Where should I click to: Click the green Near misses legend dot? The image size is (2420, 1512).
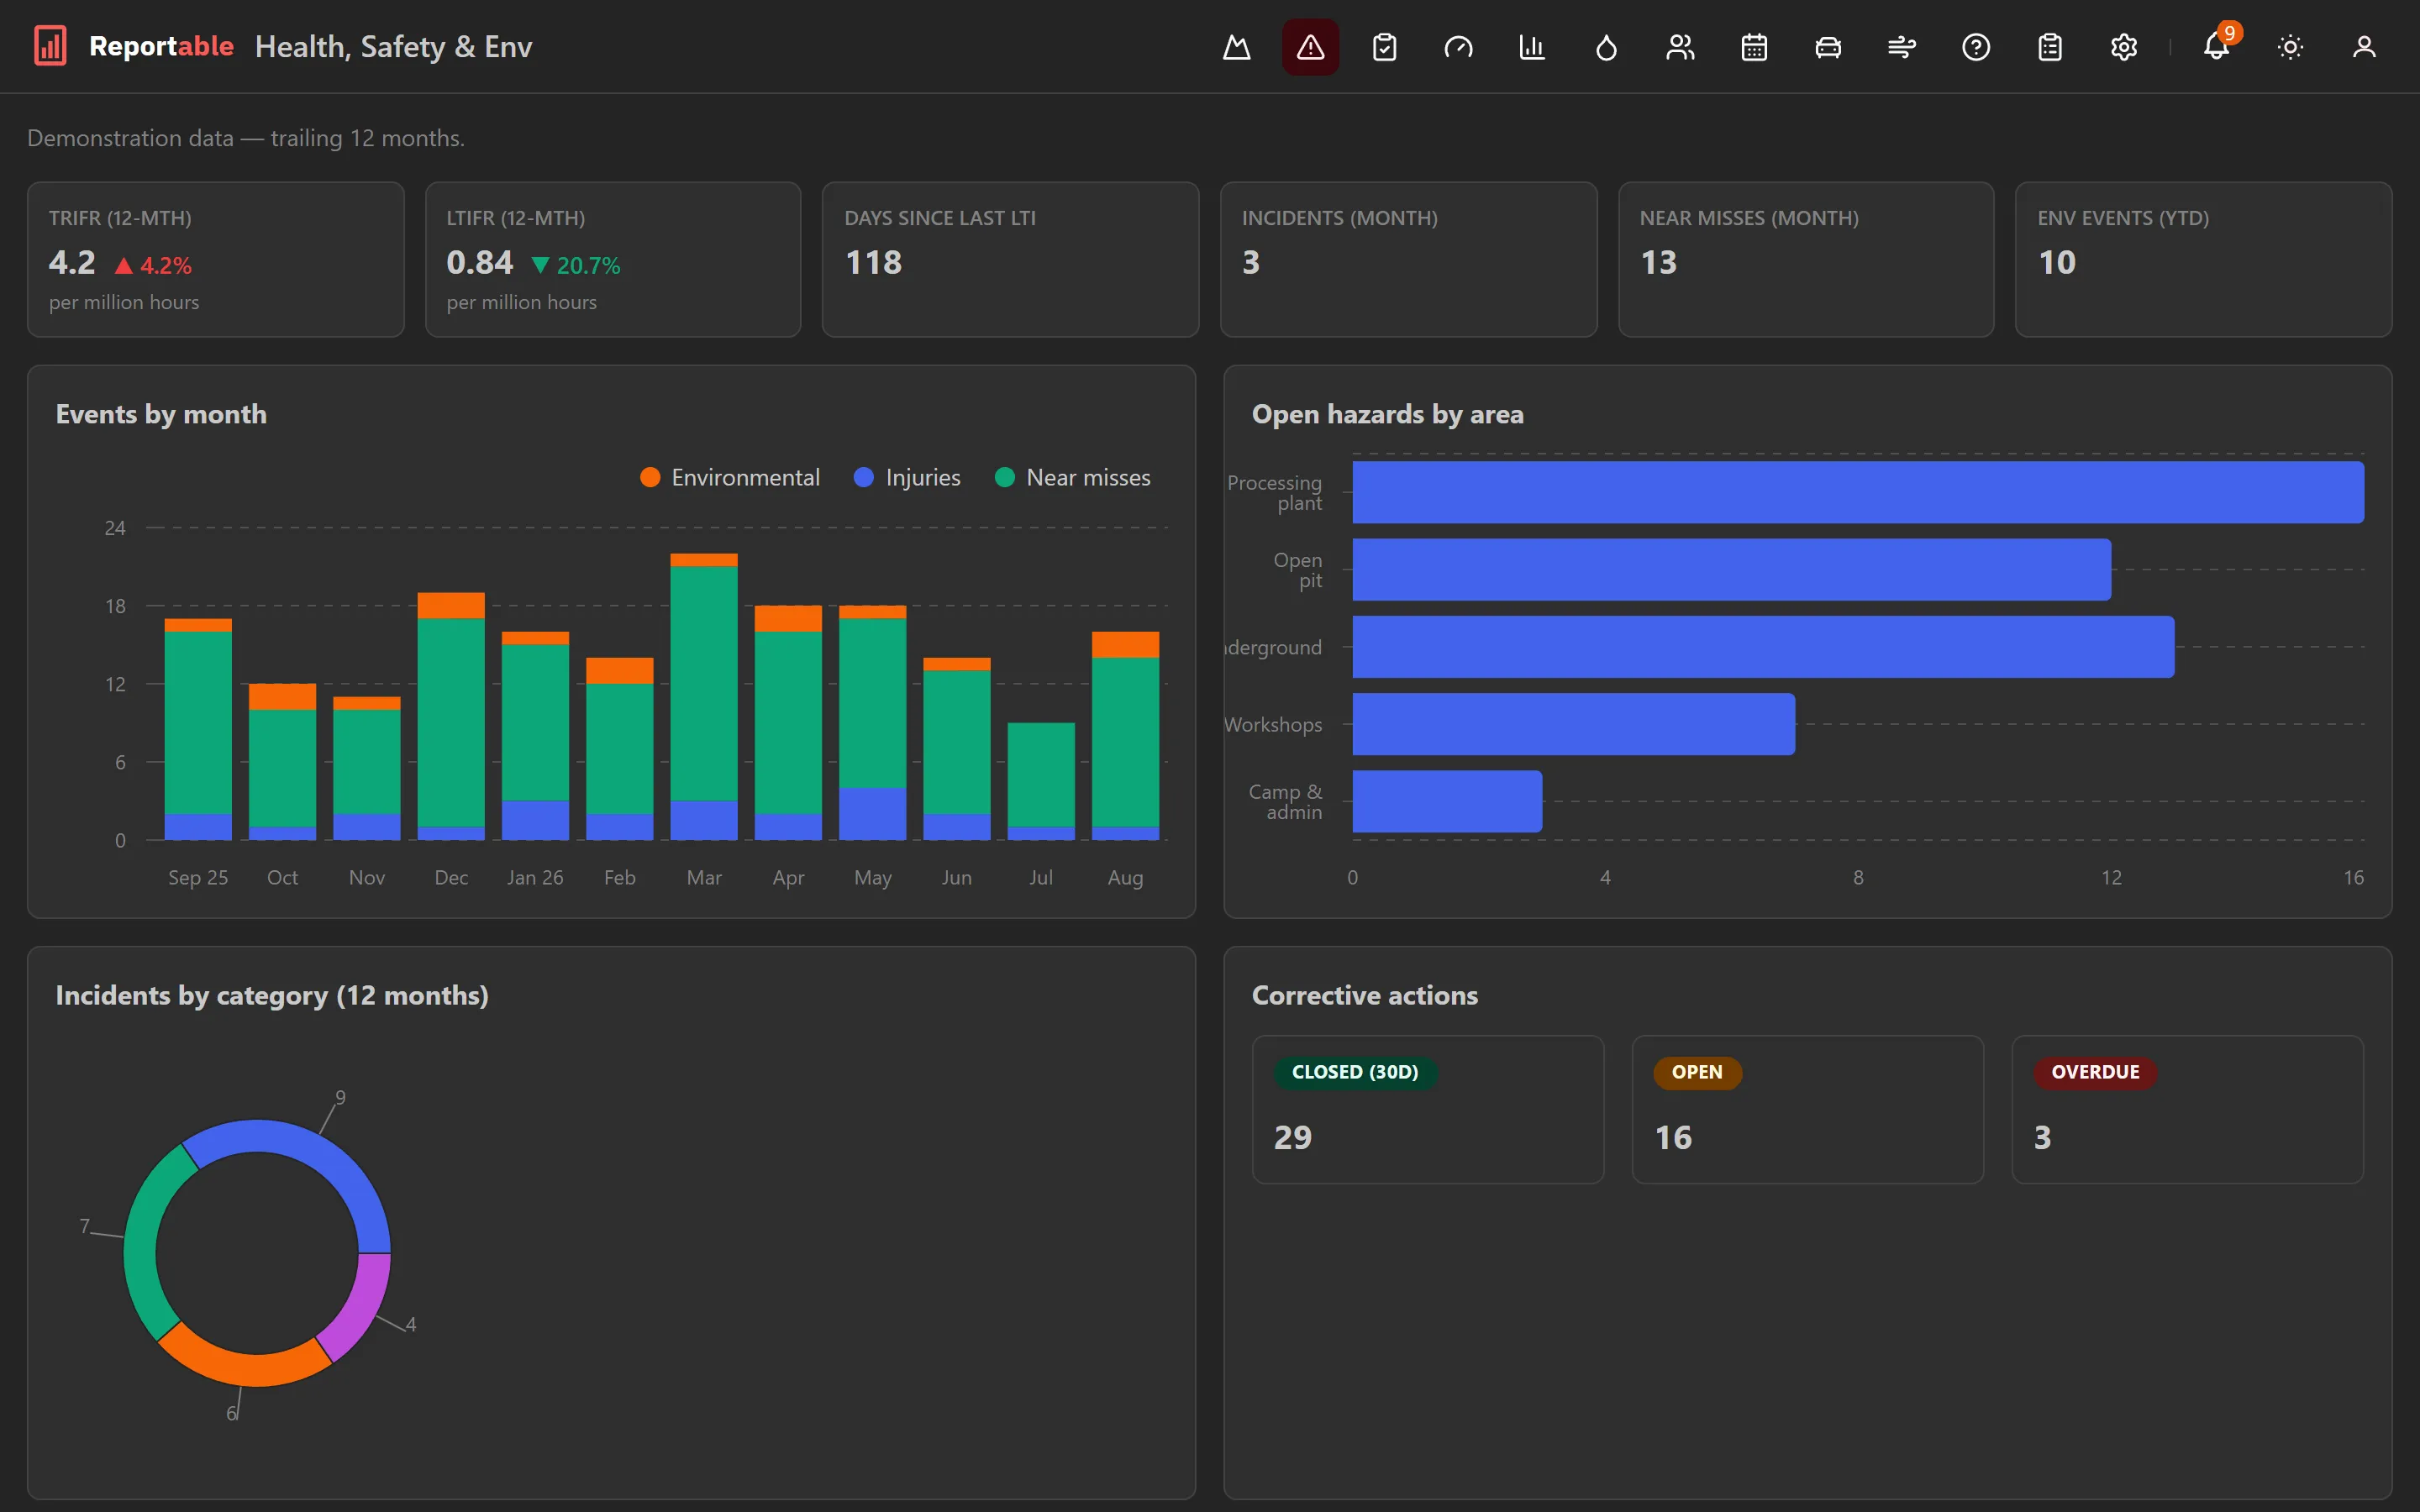click(x=1005, y=478)
